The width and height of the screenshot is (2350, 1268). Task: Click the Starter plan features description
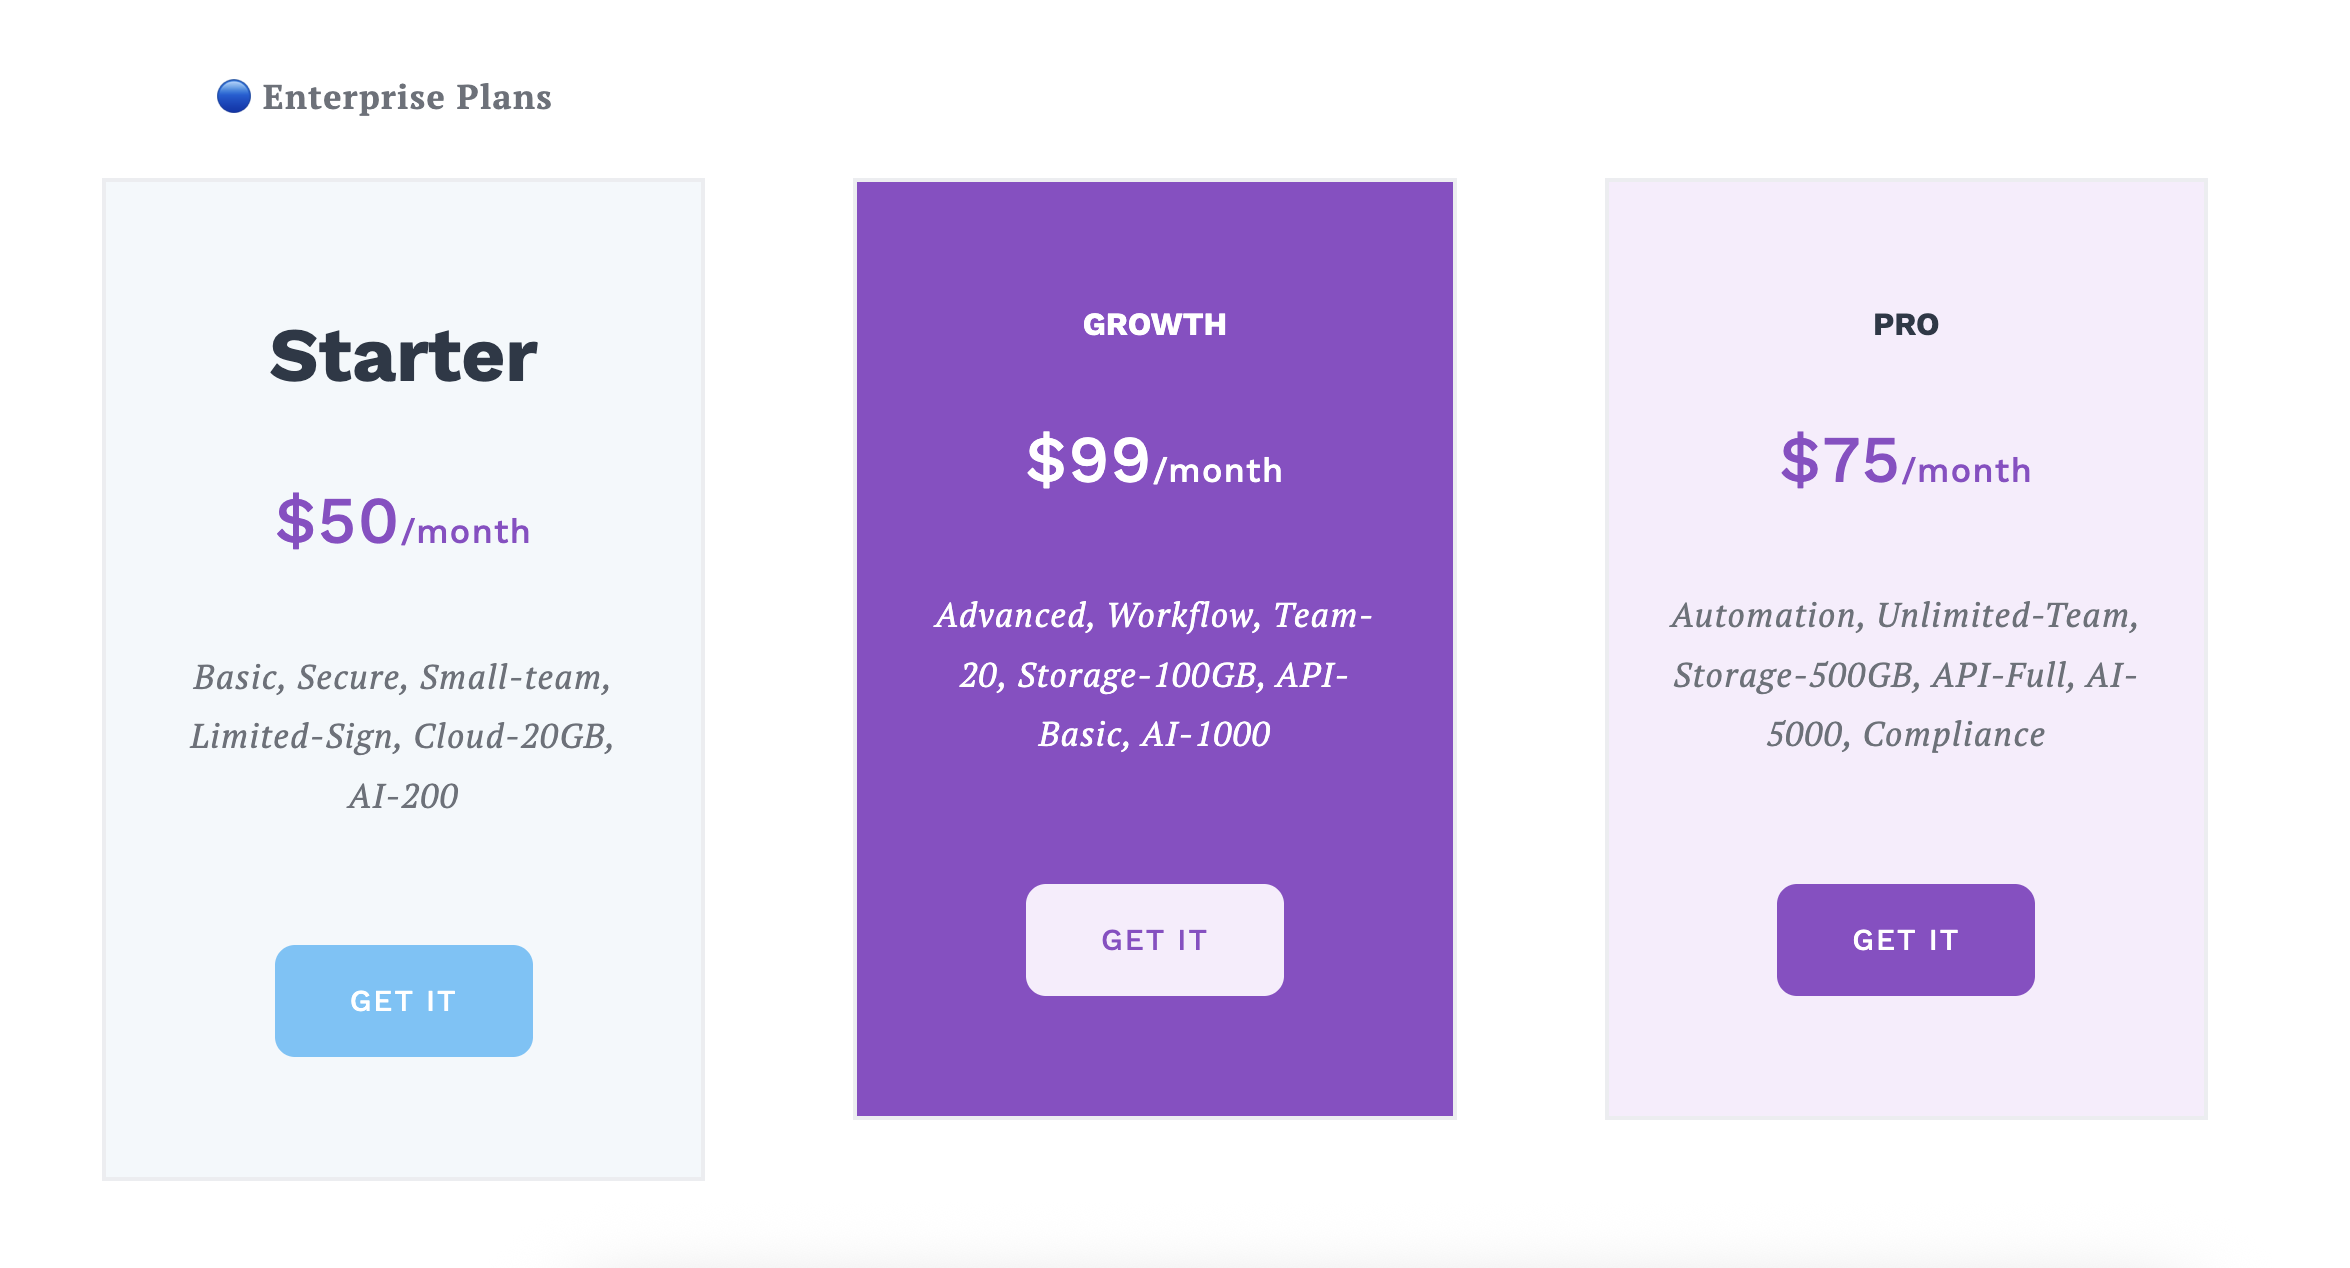pos(403,736)
